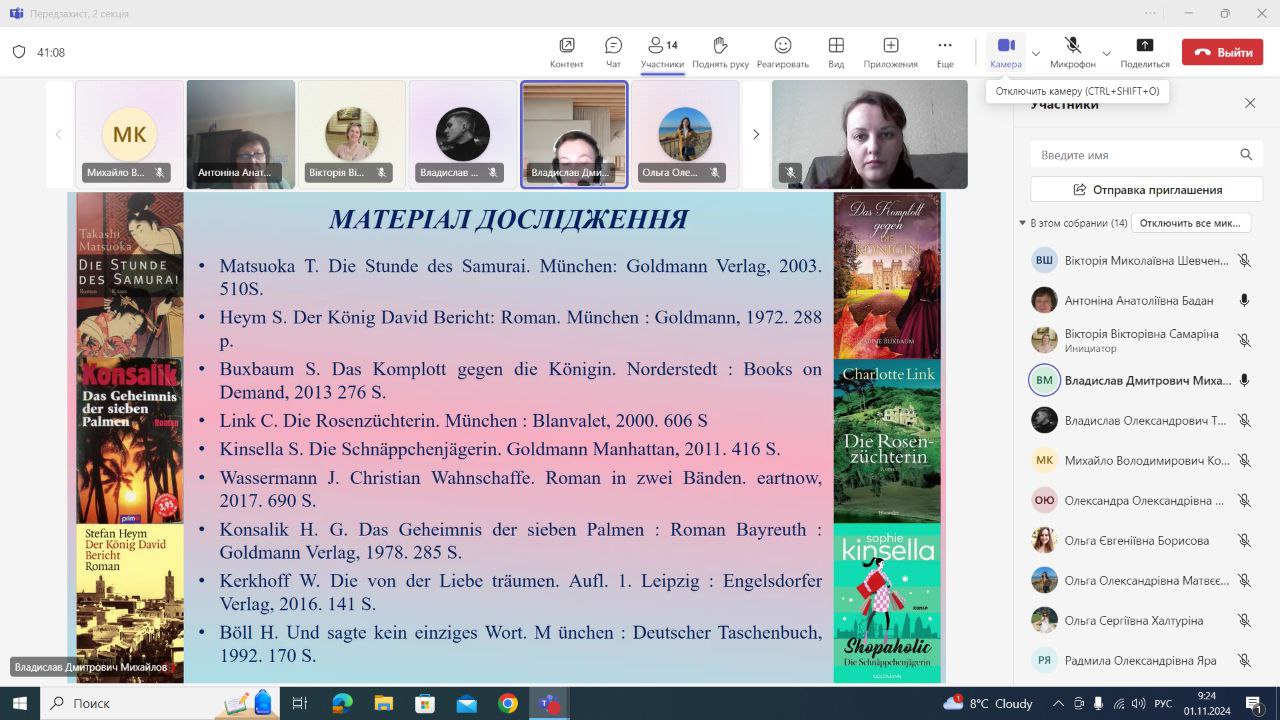This screenshot has height=720, width=1280.
Task: Close the Участники side panel
Action: click(x=1250, y=103)
